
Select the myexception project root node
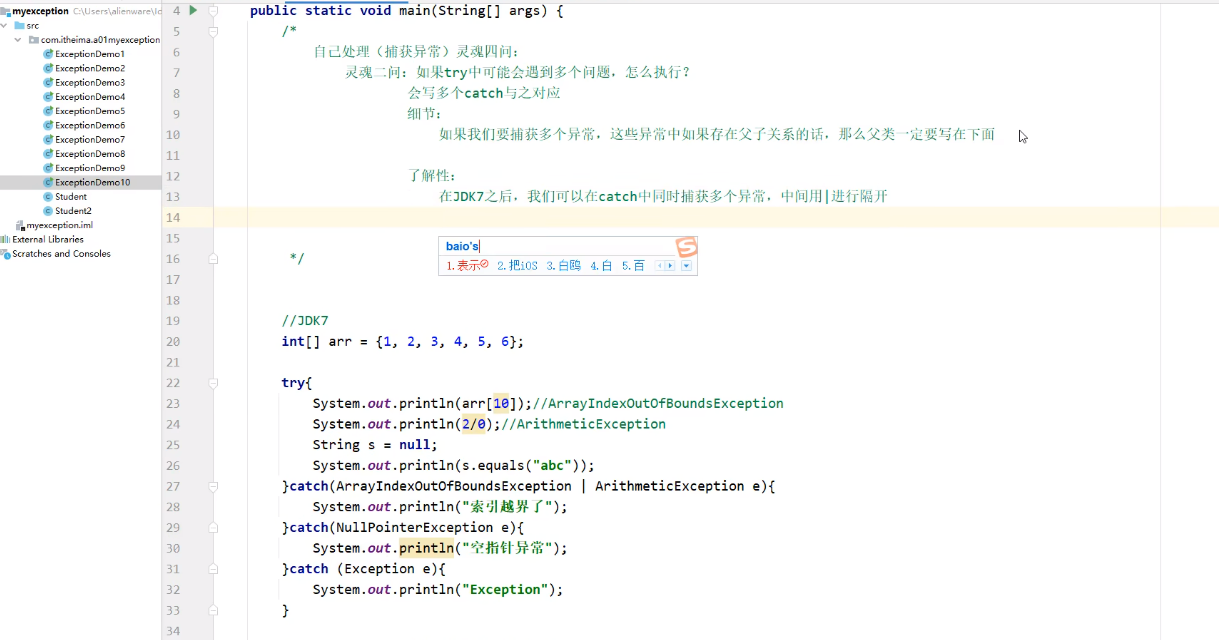tap(40, 11)
